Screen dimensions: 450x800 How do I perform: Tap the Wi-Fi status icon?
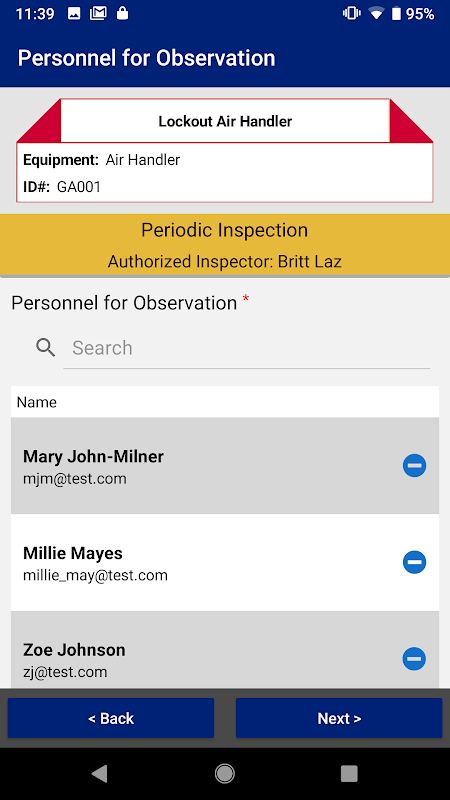point(376,14)
